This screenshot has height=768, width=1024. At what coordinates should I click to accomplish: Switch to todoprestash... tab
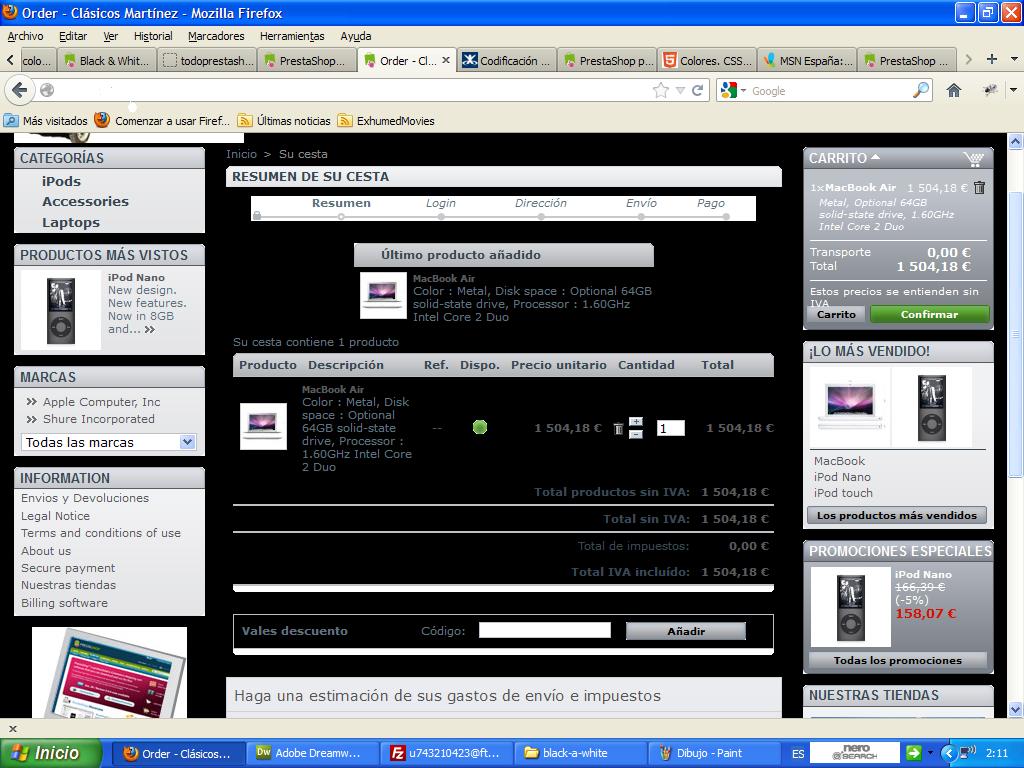point(207,61)
